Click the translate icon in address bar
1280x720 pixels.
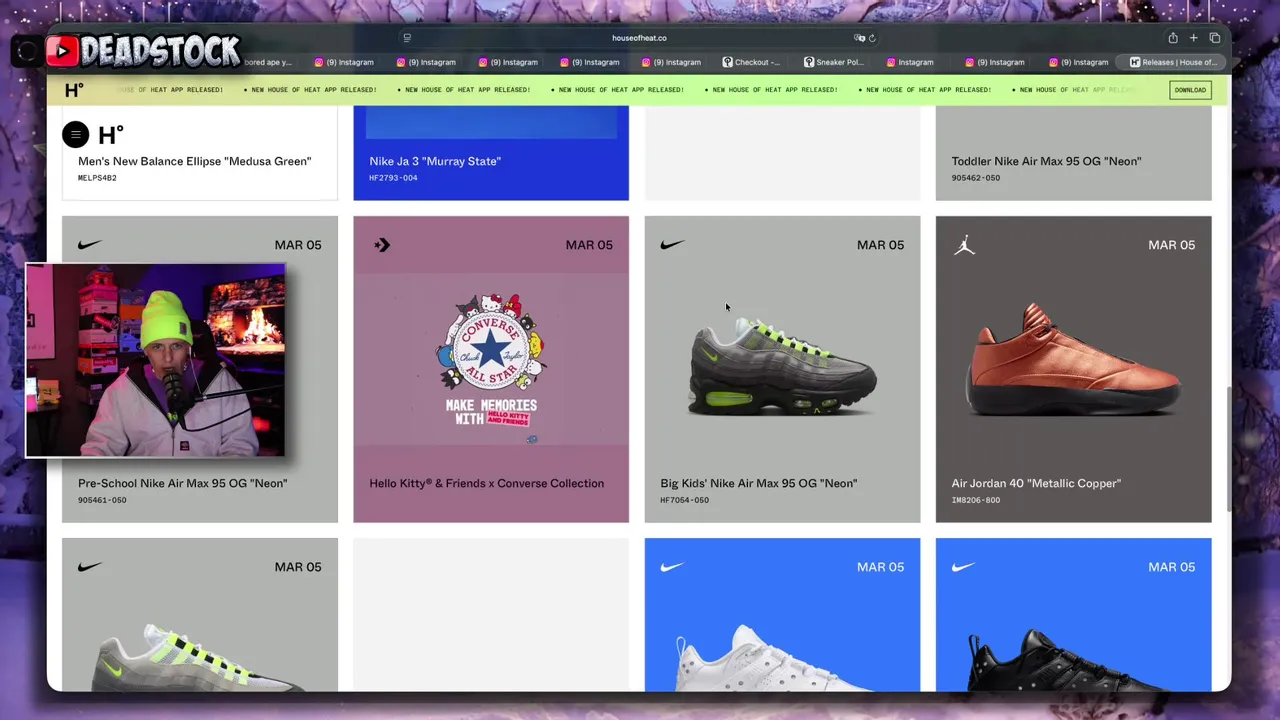coord(859,38)
